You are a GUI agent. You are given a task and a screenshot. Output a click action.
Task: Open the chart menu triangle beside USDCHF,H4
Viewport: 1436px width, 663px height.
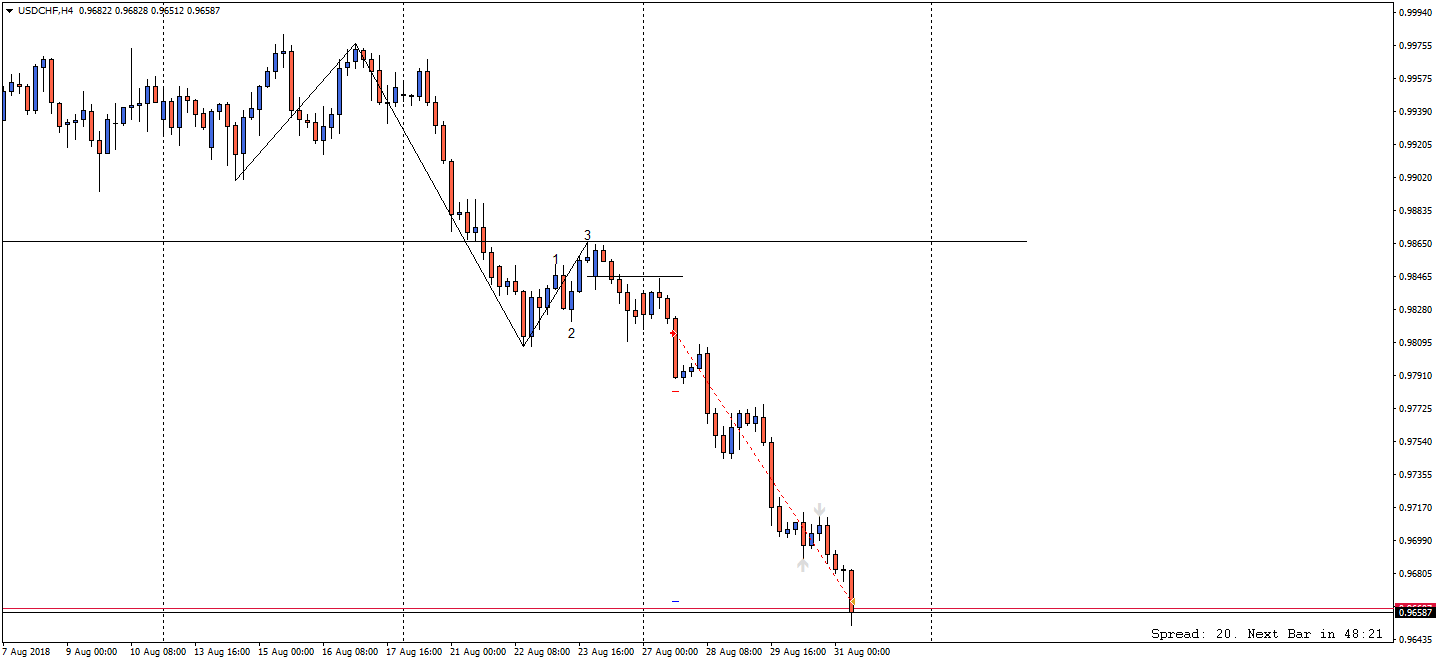coord(10,10)
